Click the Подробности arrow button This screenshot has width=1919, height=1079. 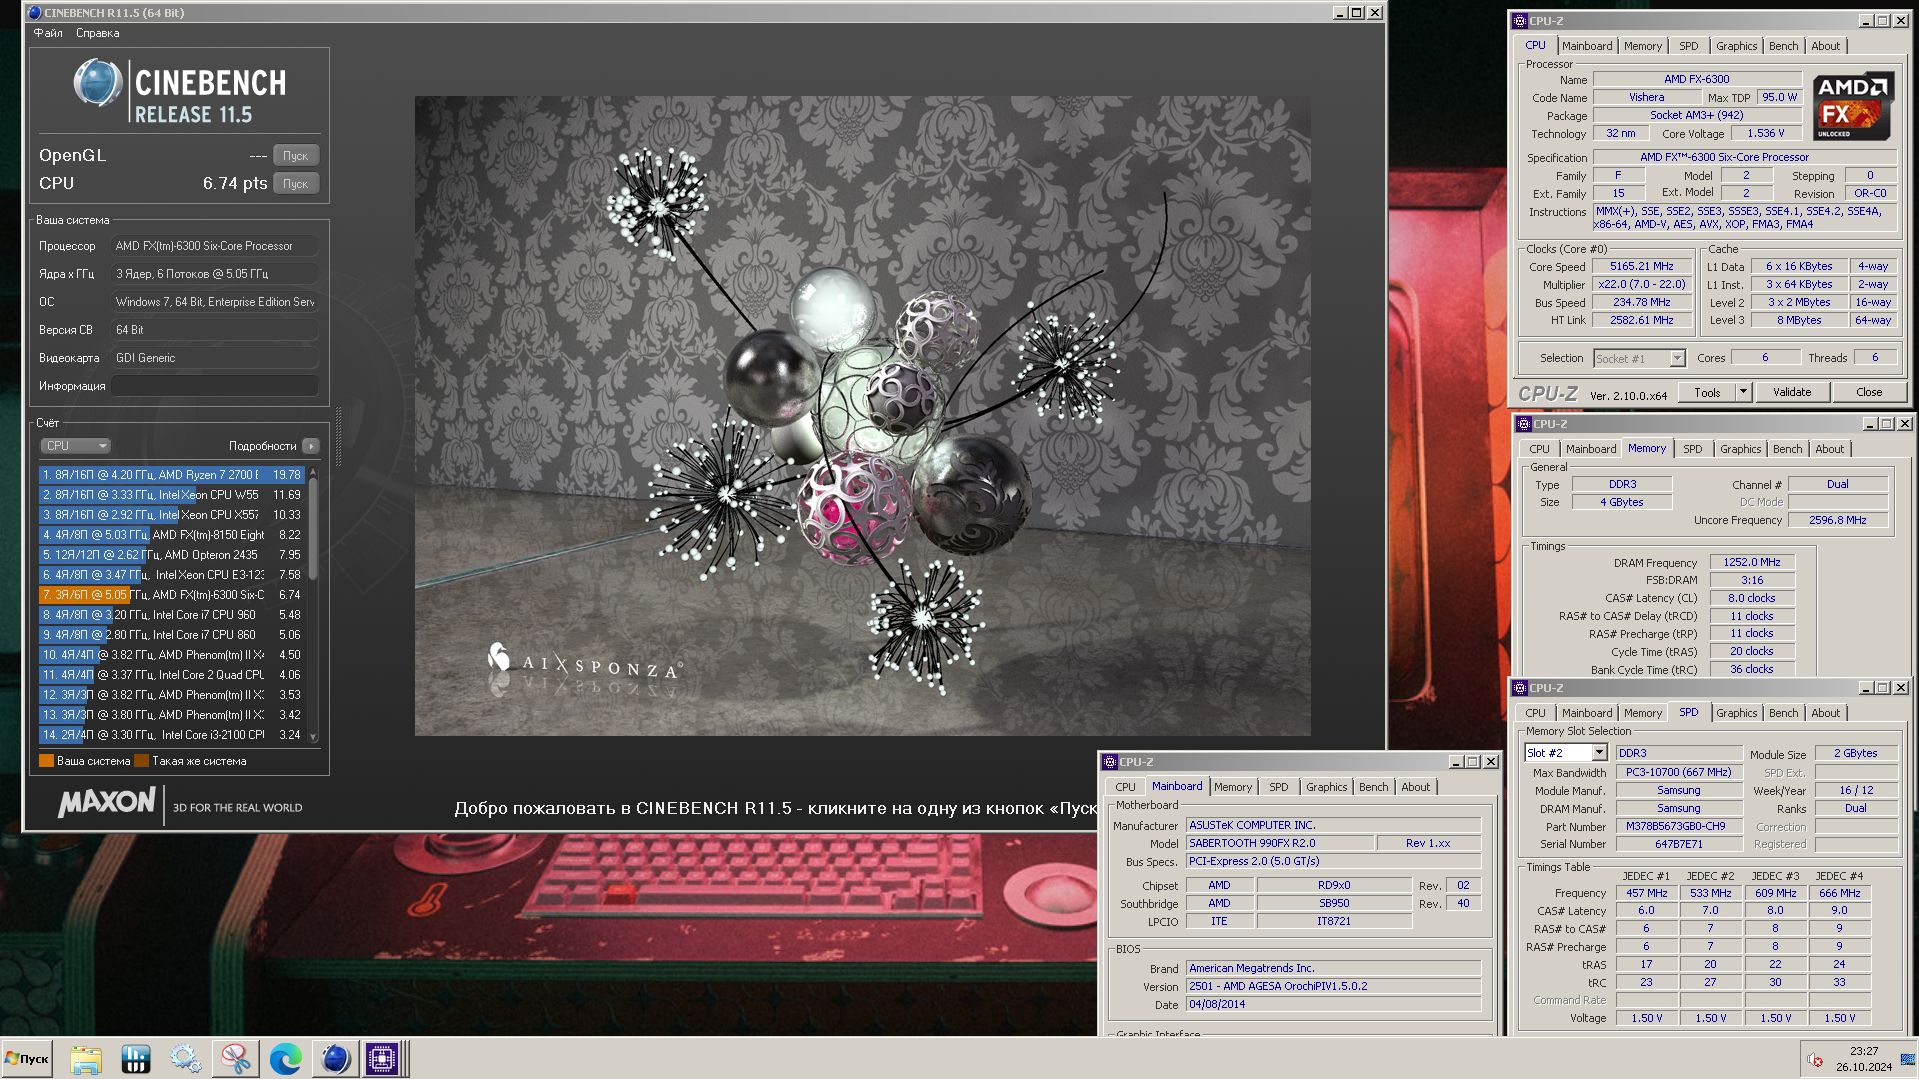[x=311, y=446]
